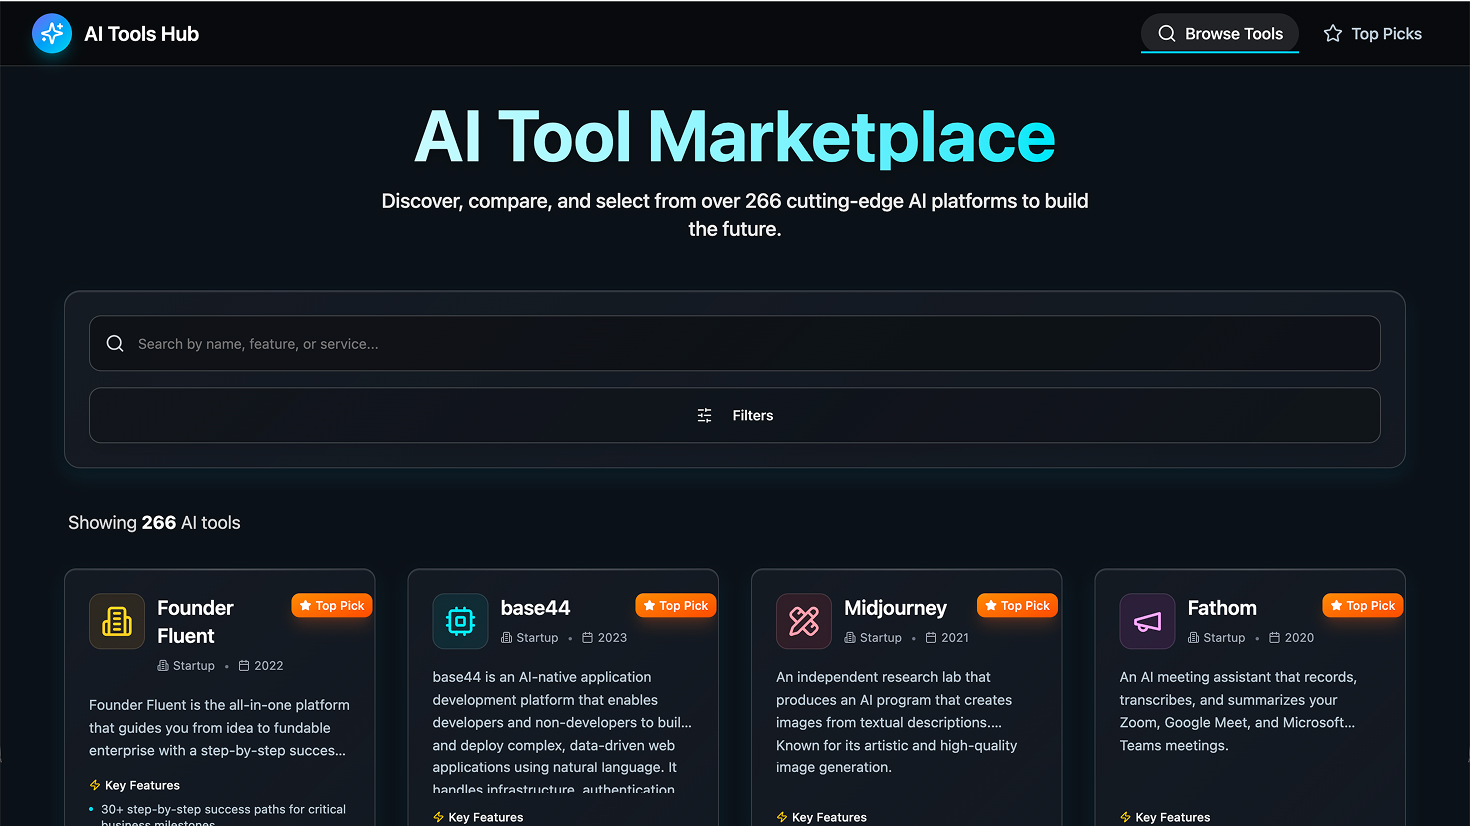Click the Founder Fluent building icon
Screen dimensions: 1470x826
[117, 621]
